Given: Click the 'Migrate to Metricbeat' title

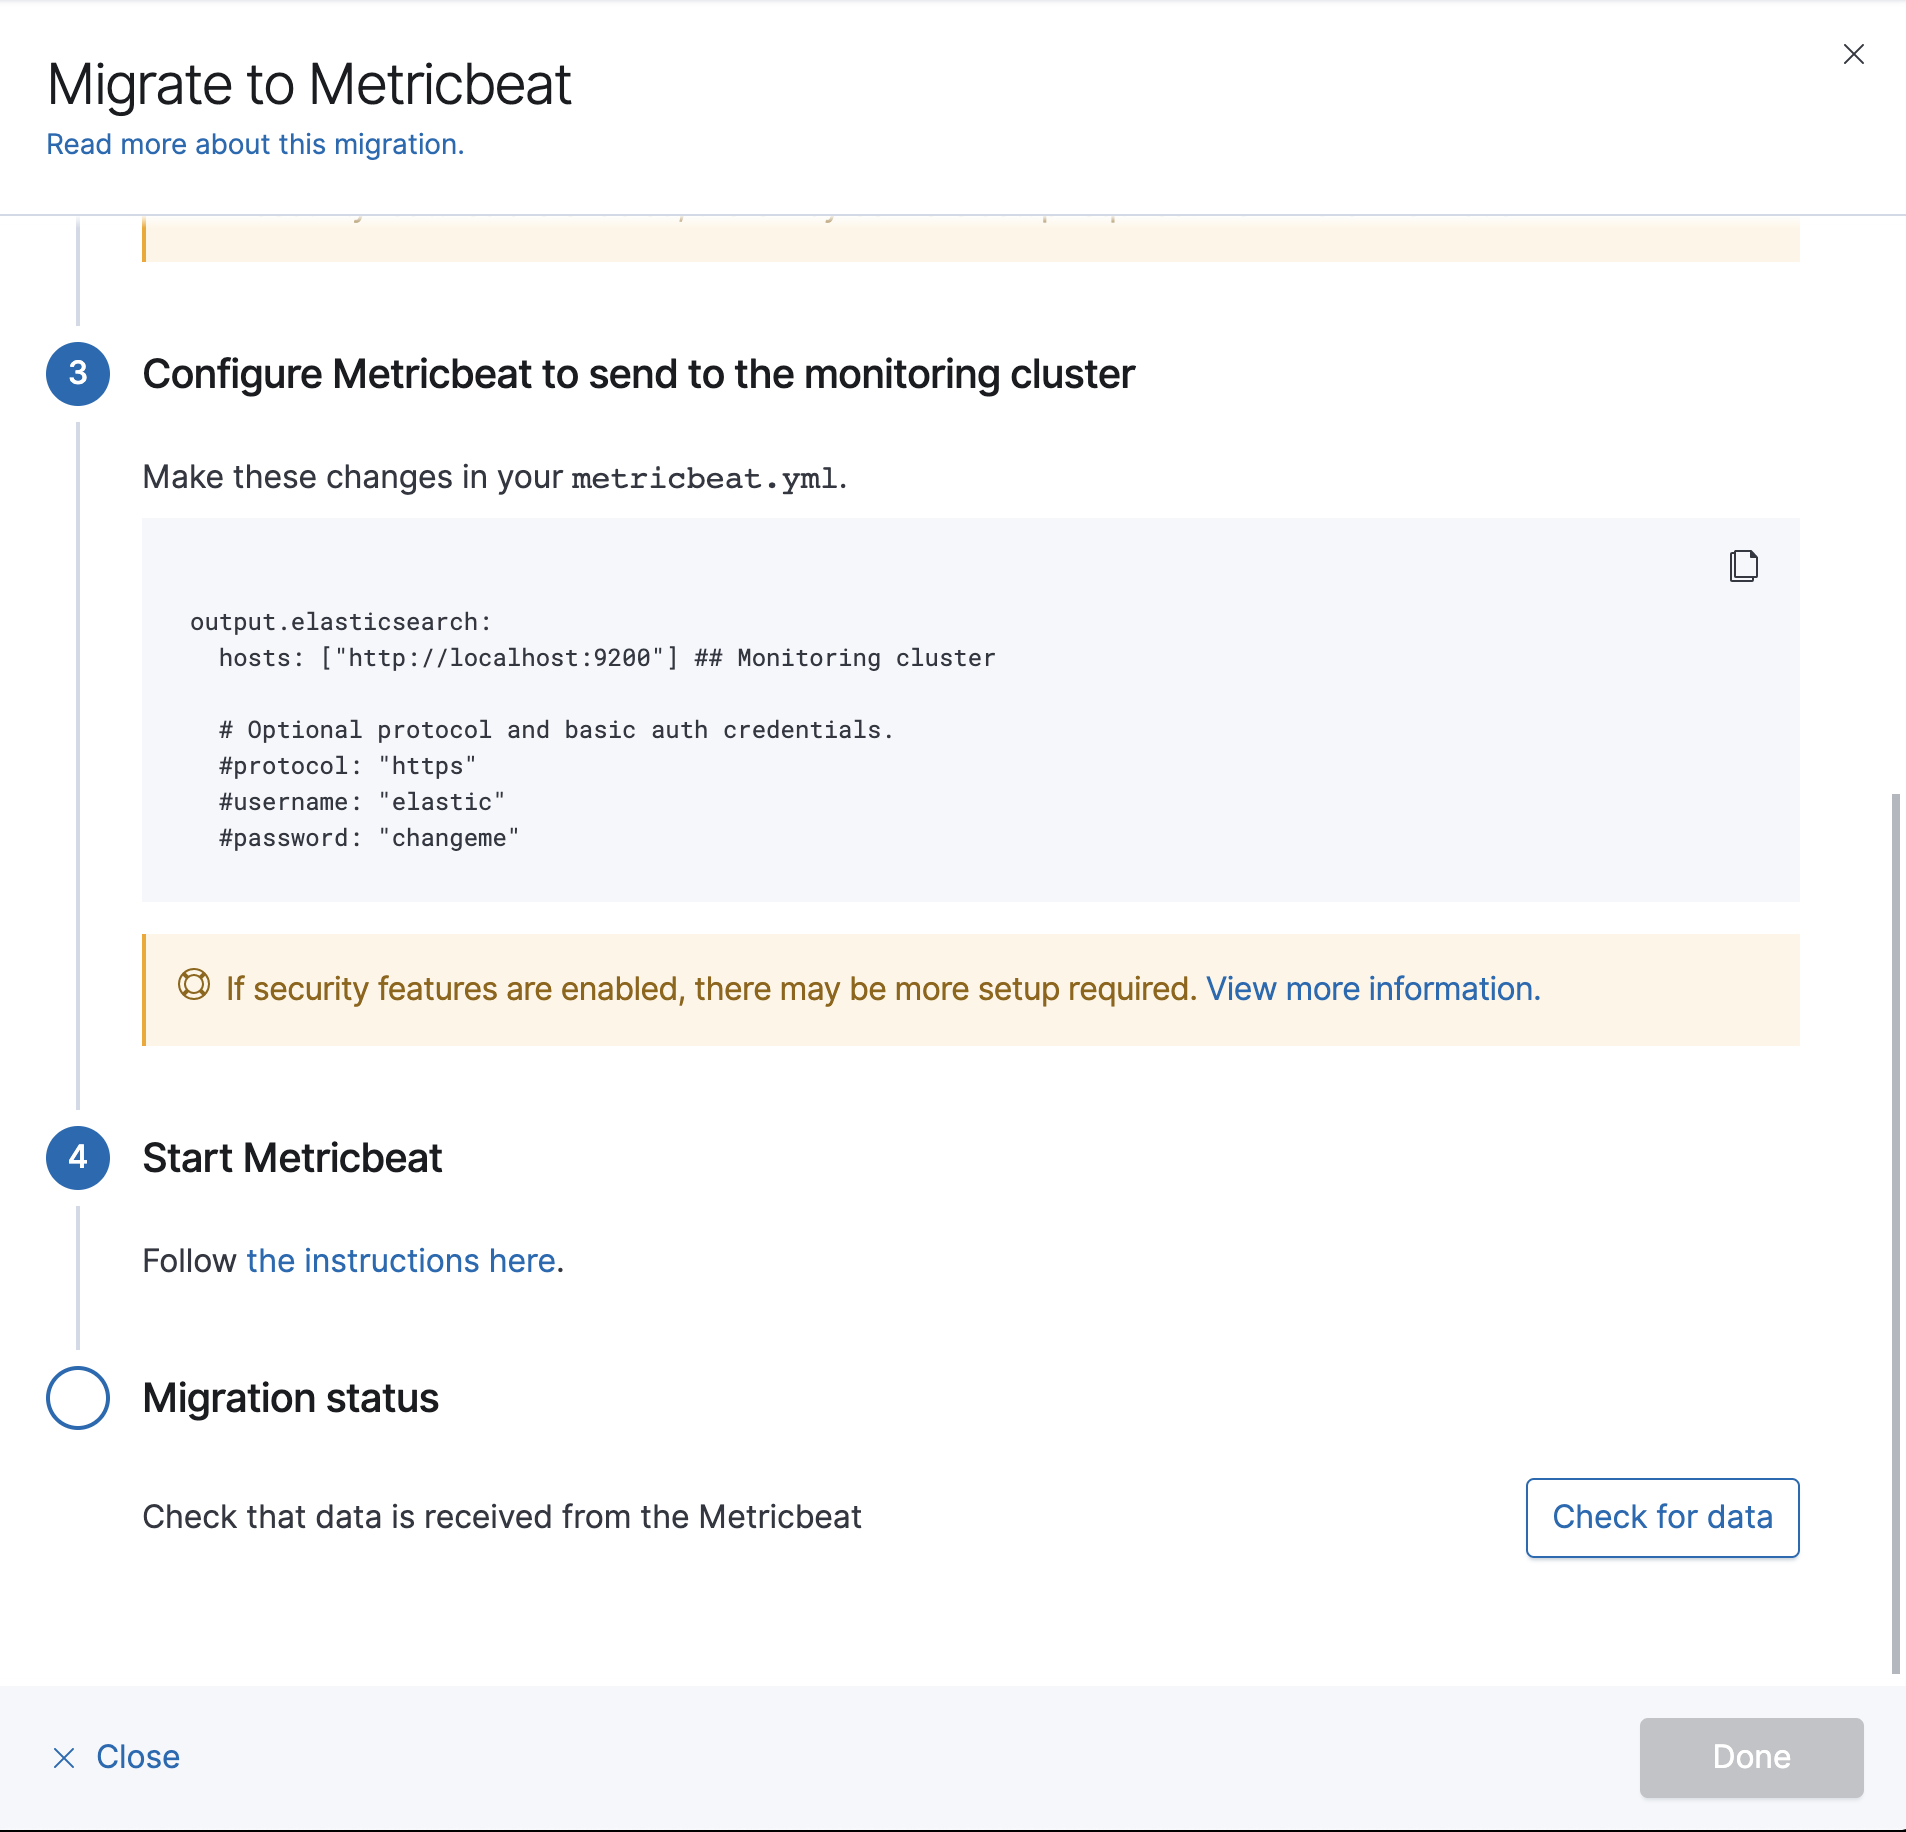Looking at the screenshot, I should pyautogui.click(x=309, y=84).
